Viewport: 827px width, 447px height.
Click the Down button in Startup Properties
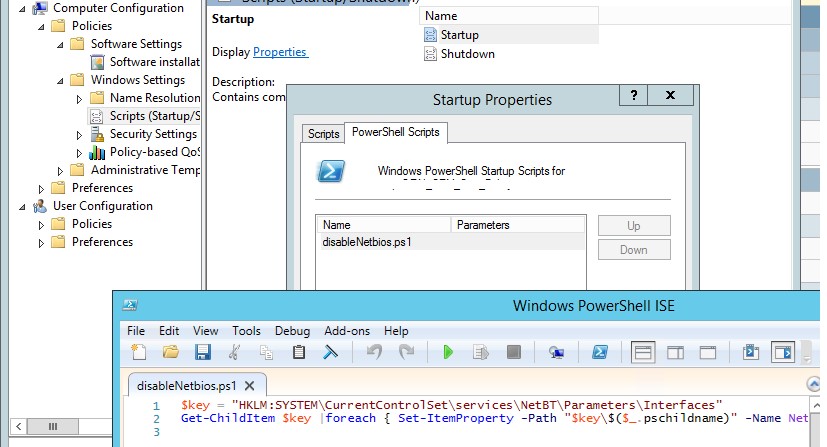pyautogui.click(x=634, y=250)
